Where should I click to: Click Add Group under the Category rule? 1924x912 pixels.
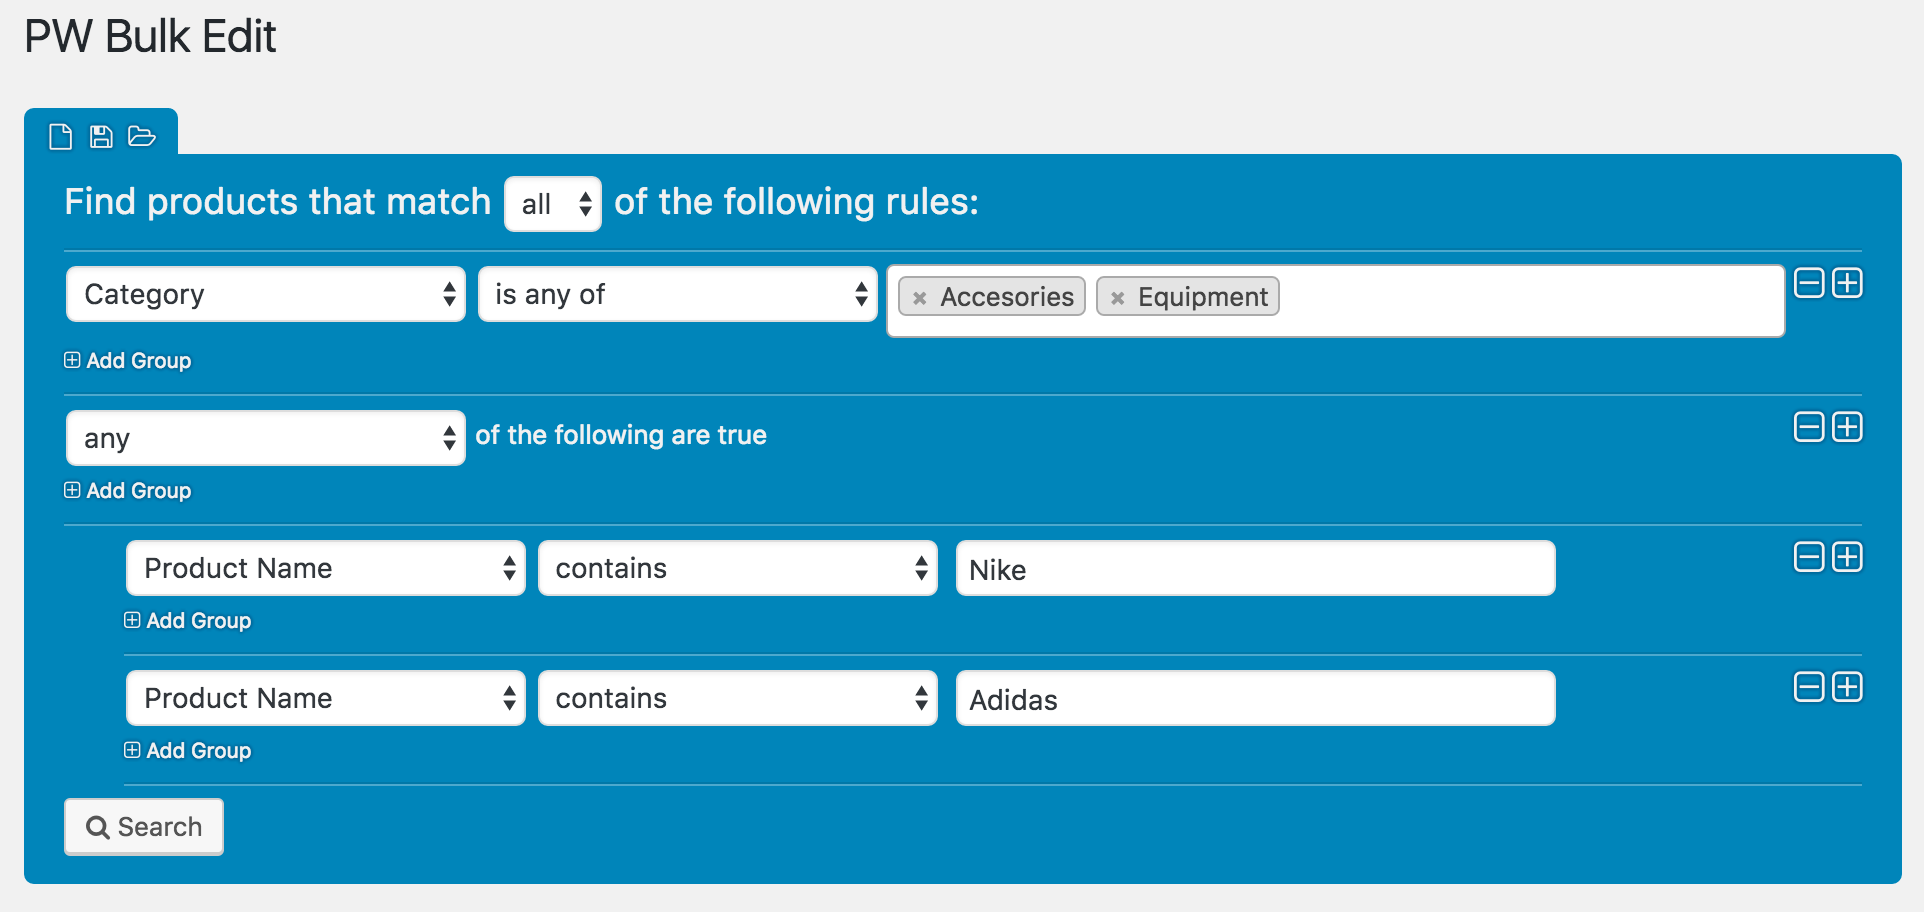tap(127, 360)
